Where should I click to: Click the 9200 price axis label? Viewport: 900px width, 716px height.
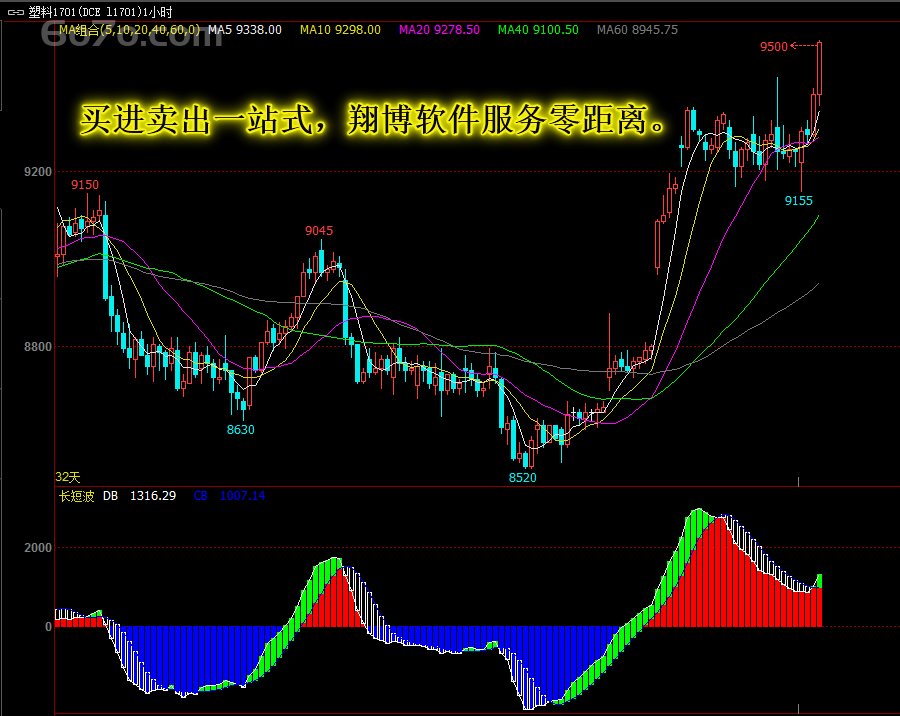point(37,172)
